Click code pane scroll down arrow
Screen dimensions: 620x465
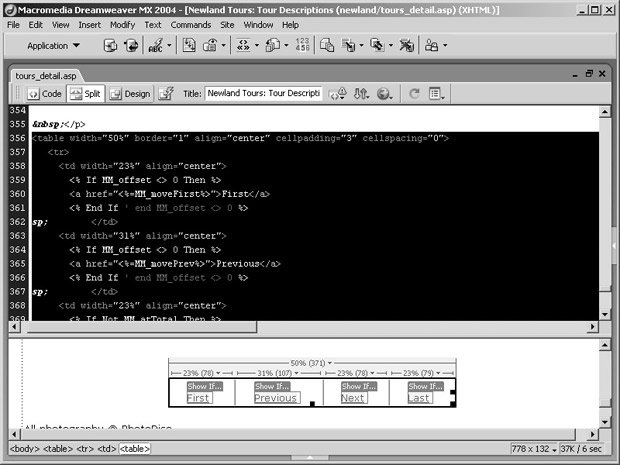605,314
